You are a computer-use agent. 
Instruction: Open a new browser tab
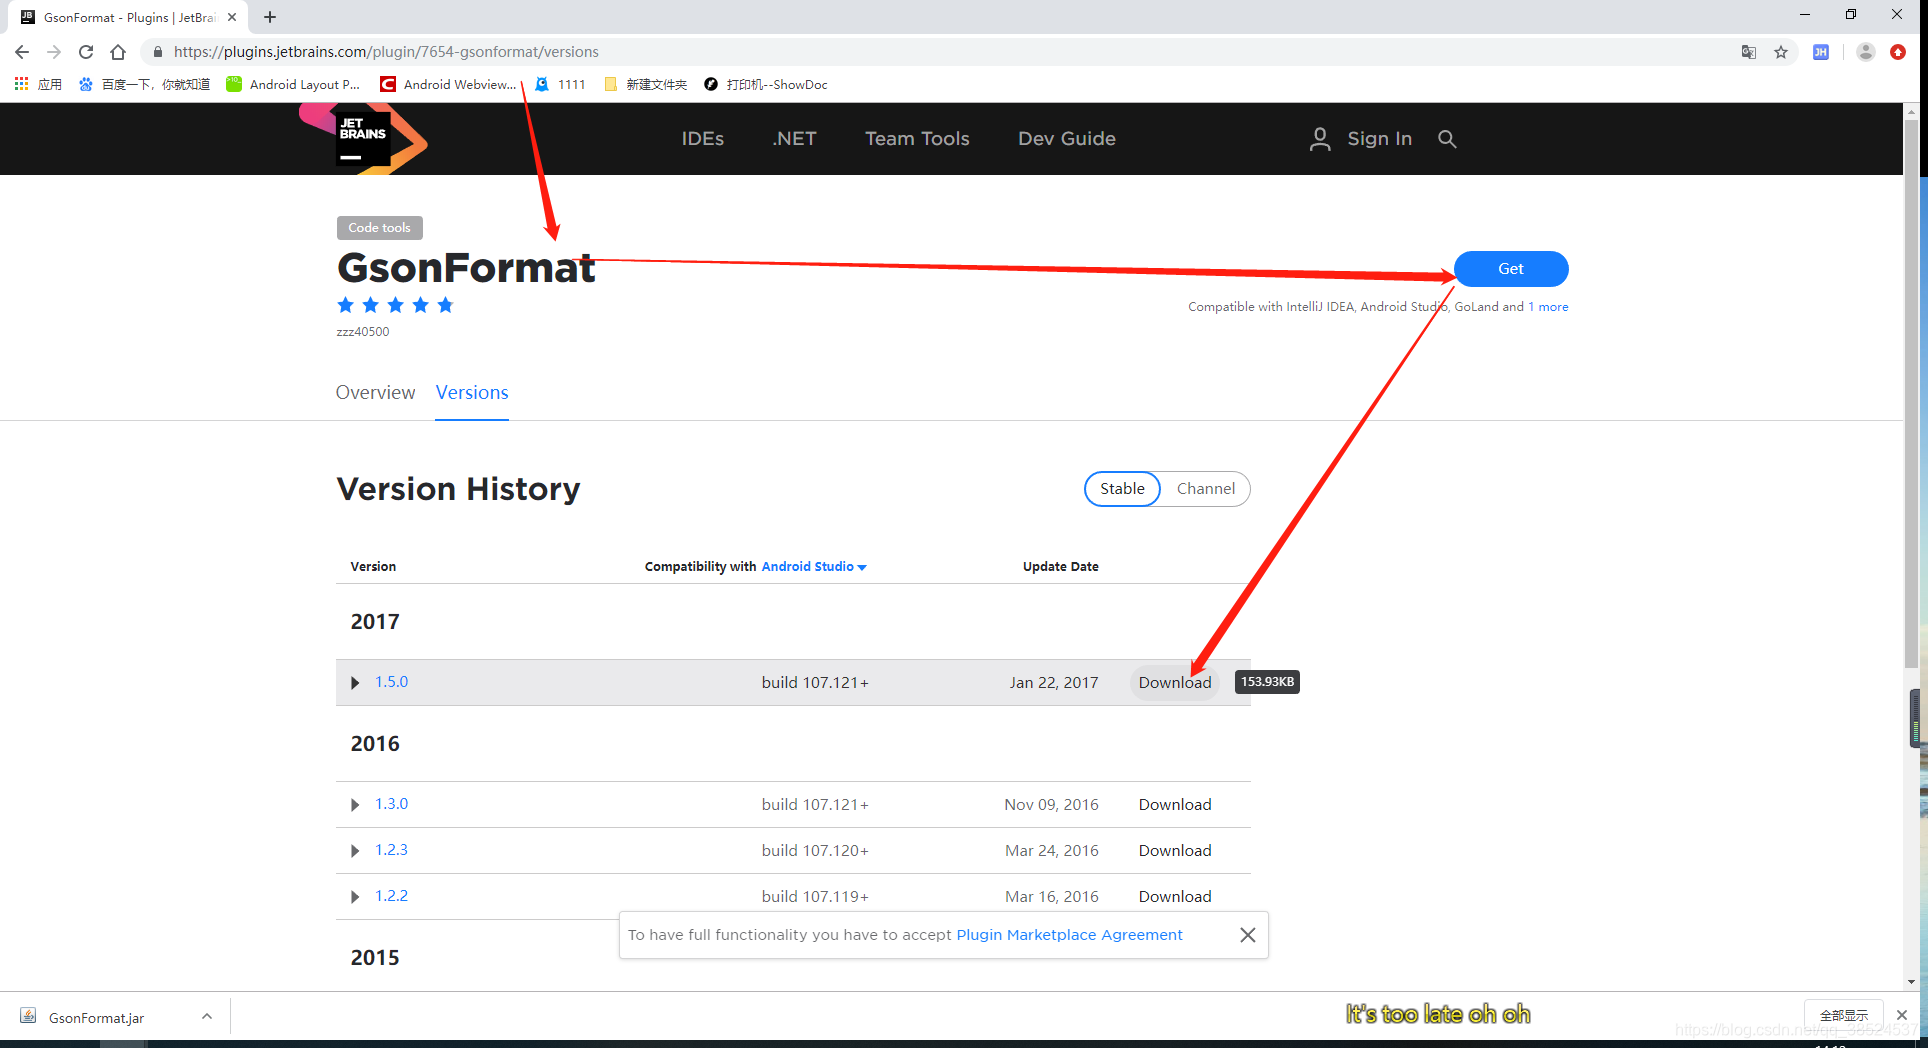tap(270, 17)
